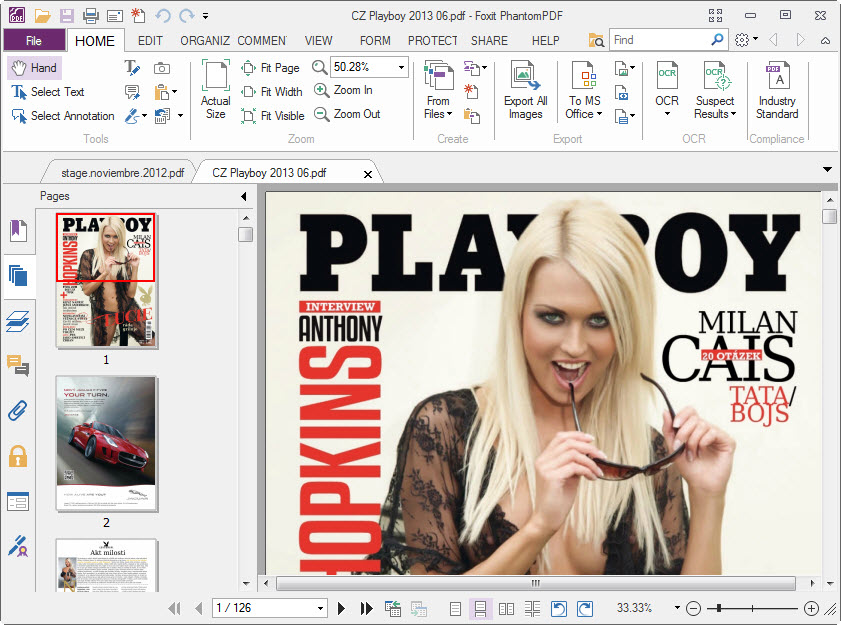Select the Hand tool
Image resolution: width=841 pixels, height=625 pixels.
[x=34, y=68]
